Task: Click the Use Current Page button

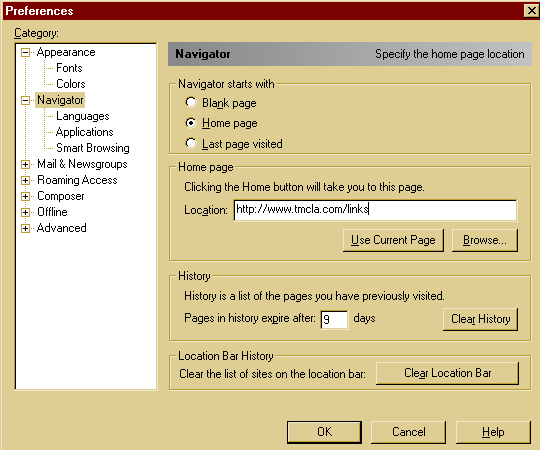Action: [393, 240]
